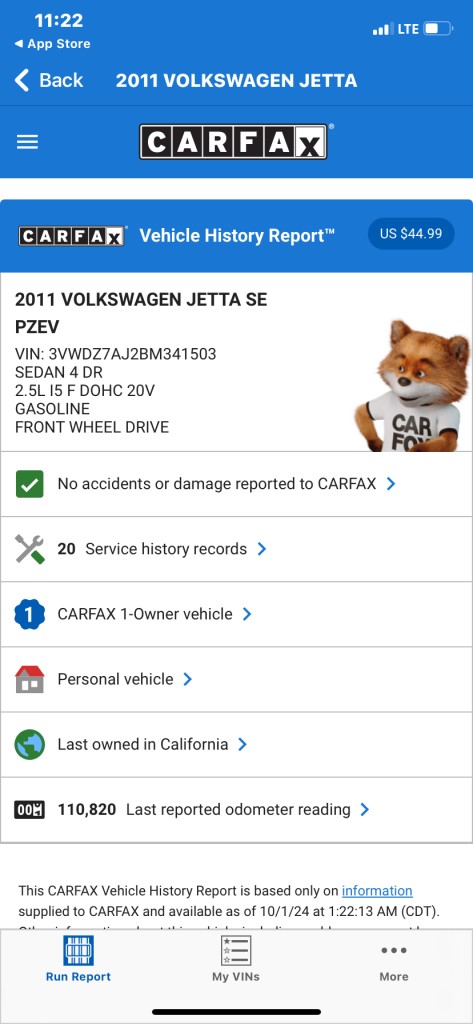Tap the house personal vehicle icon
The width and height of the screenshot is (473, 1024).
pos(29,679)
